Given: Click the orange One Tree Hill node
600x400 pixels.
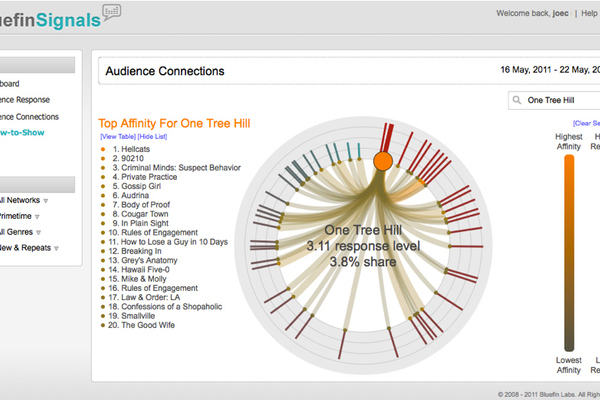Looking at the screenshot, I should pos(383,161).
